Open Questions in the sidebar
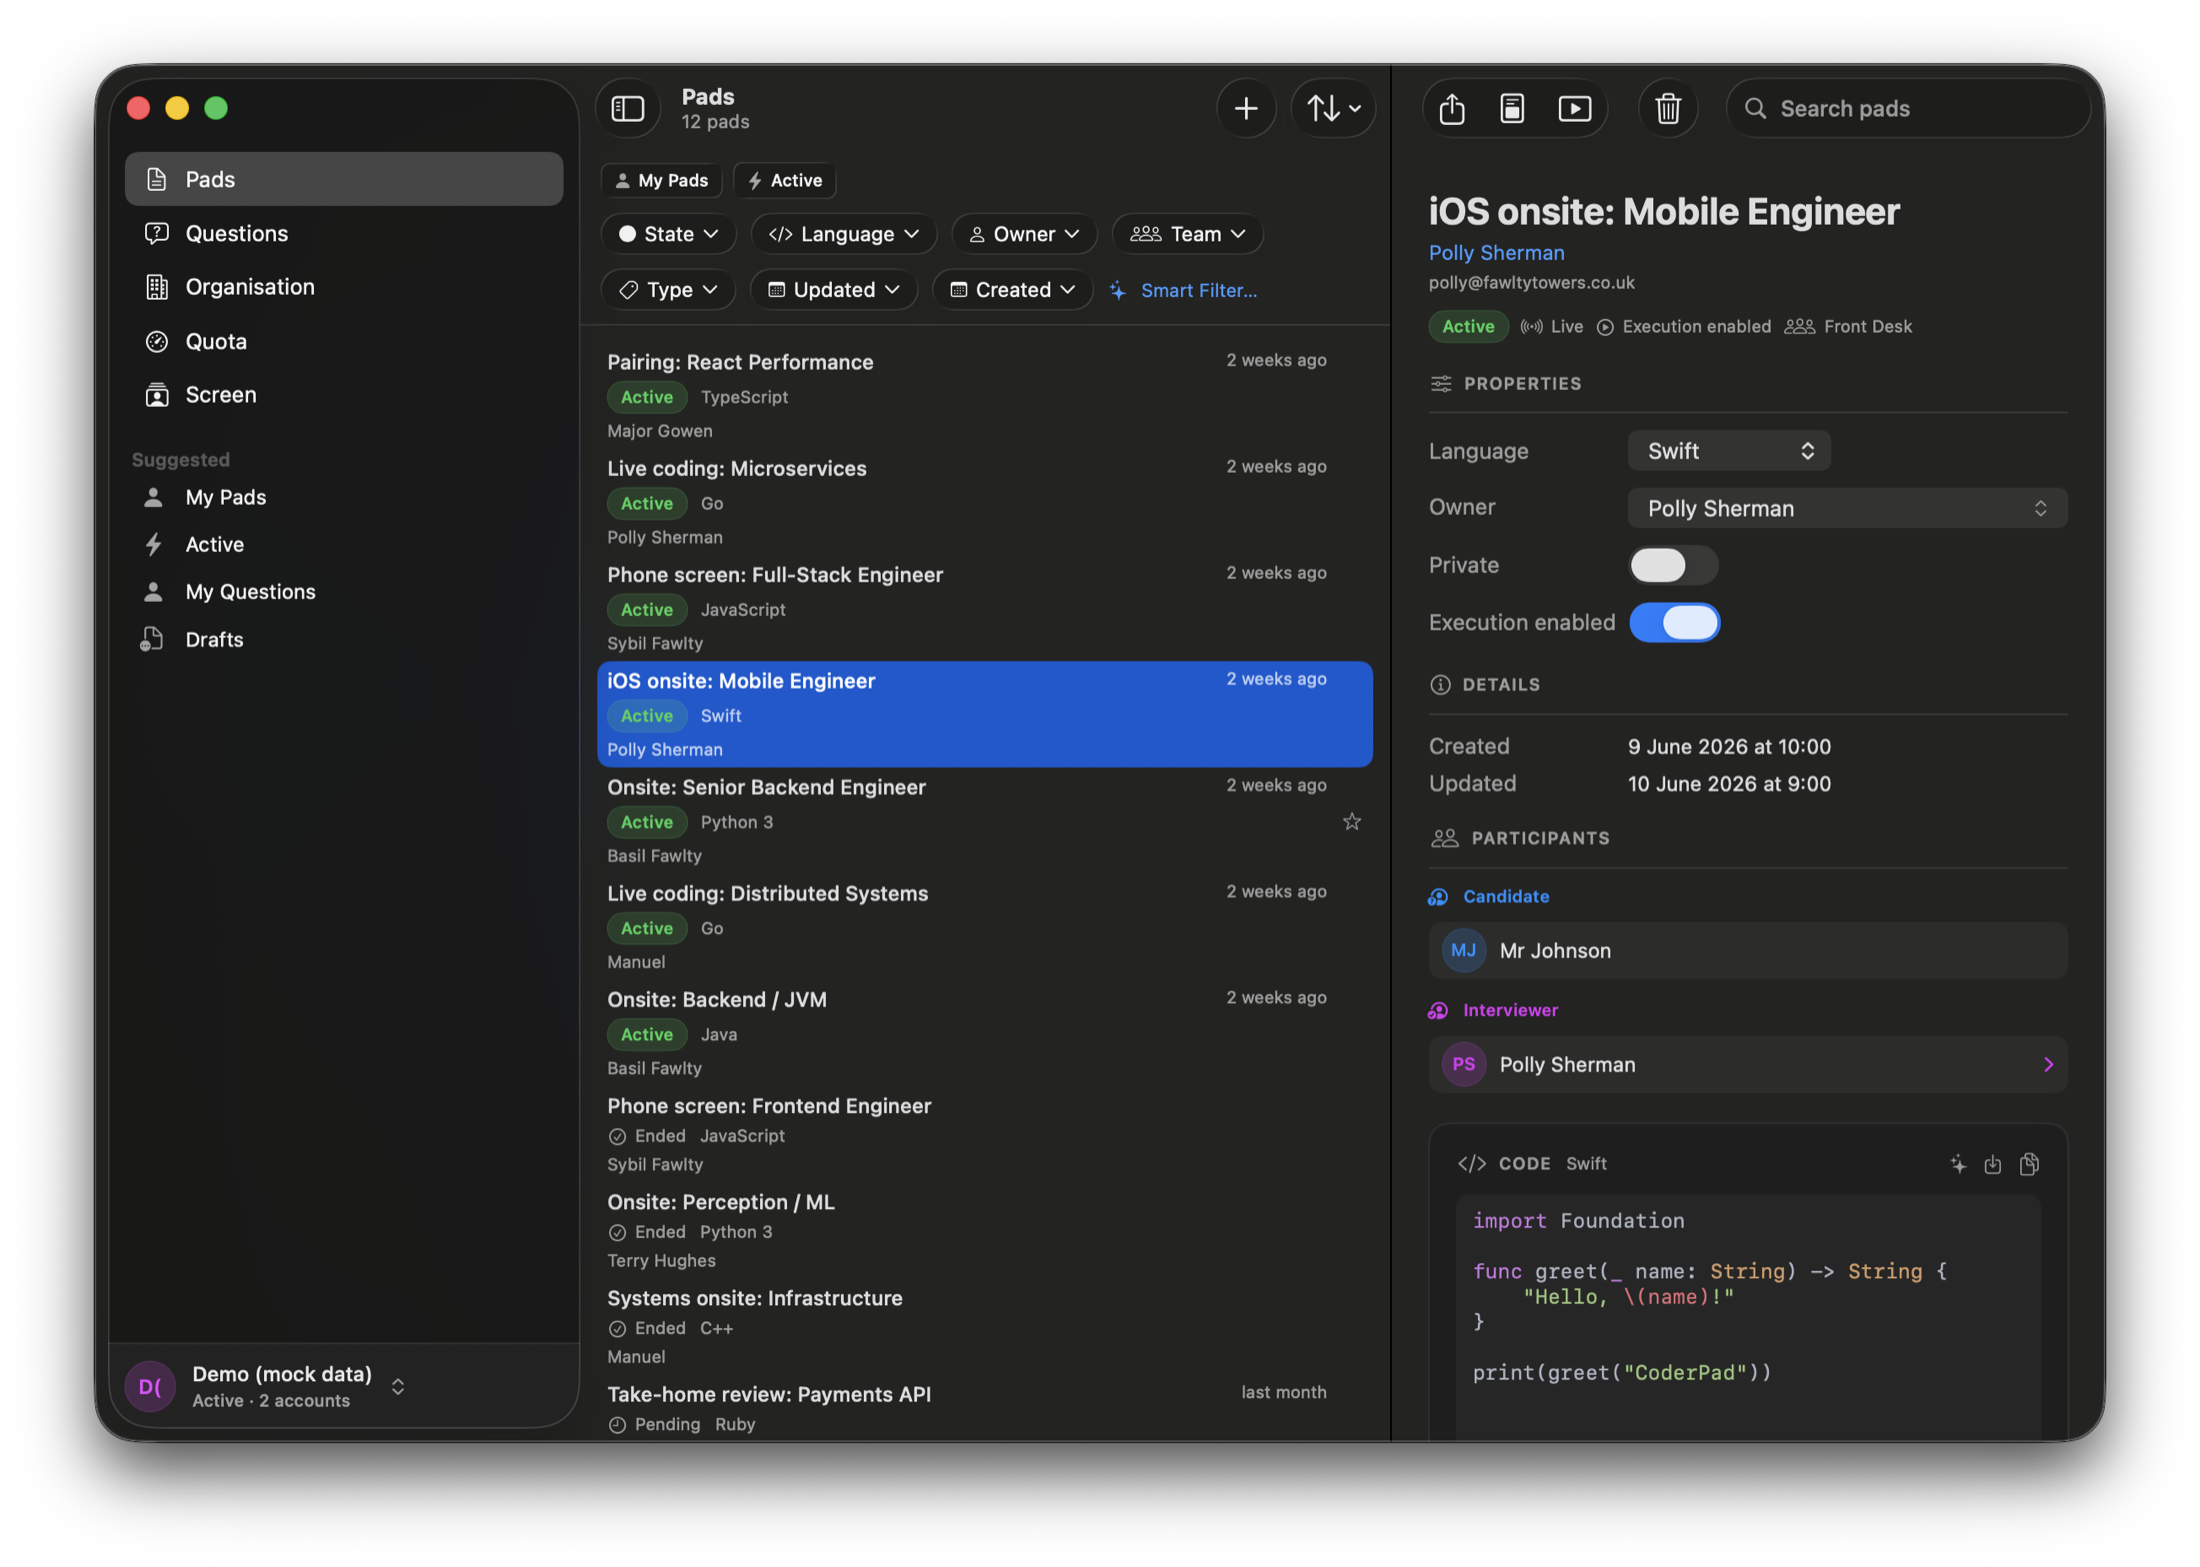Image resolution: width=2200 pixels, height=1567 pixels. click(x=344, y=233)
